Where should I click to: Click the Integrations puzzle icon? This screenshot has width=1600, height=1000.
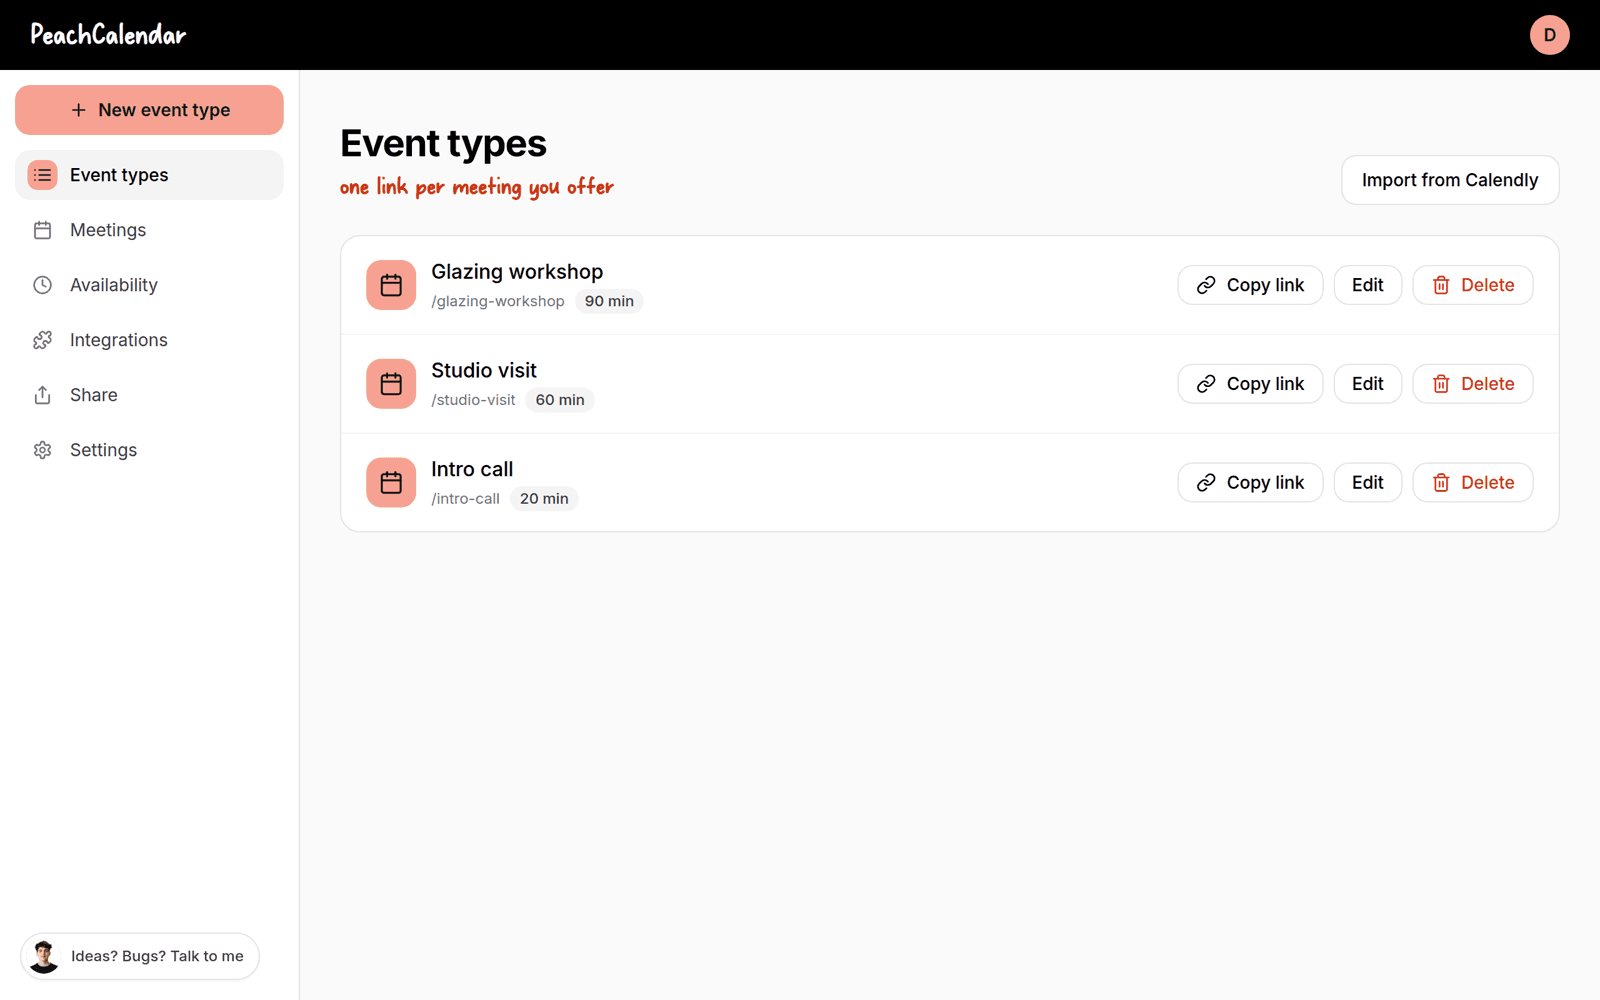pos(42,340)
